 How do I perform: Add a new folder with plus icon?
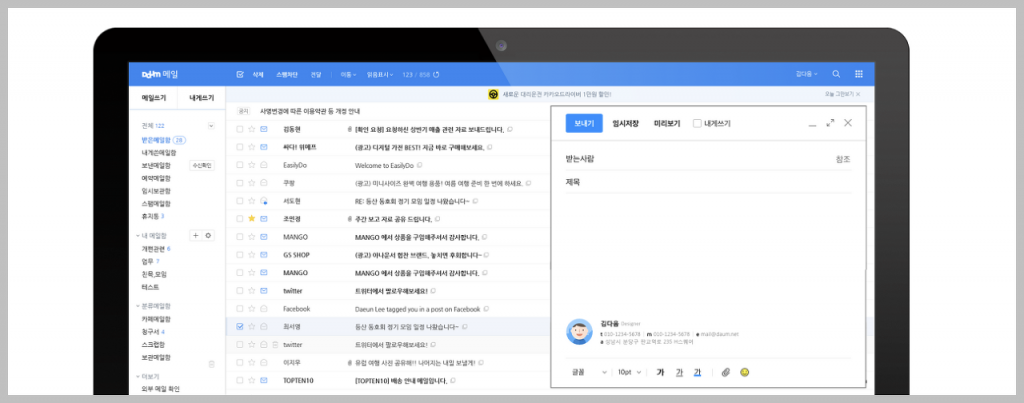point(195,236)
